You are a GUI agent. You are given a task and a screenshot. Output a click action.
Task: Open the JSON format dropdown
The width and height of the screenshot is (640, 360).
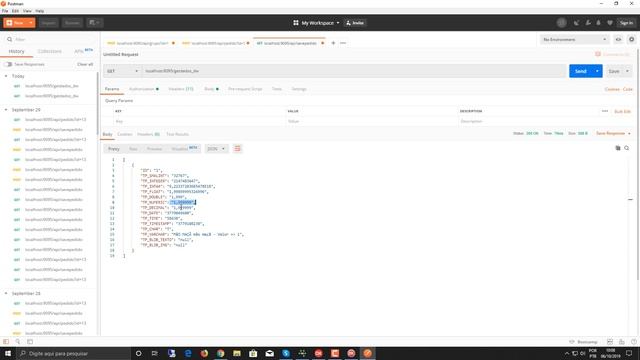(x=216, y=149)
